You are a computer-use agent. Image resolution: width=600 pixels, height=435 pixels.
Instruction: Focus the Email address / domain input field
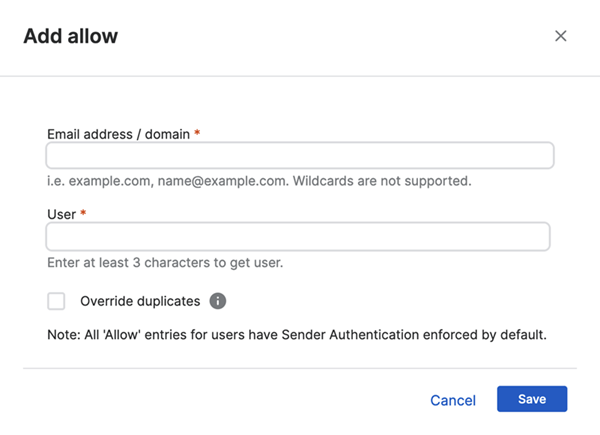click(299, 156)
